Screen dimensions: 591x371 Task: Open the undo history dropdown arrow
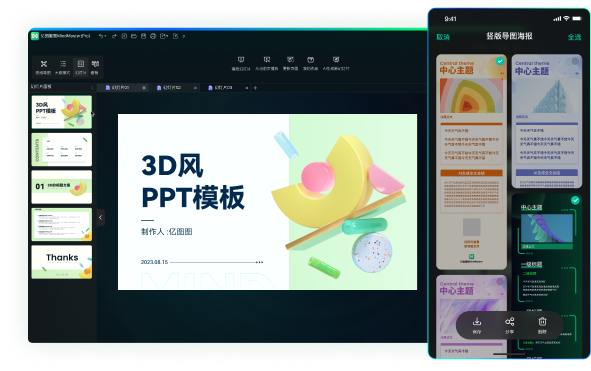106,37
